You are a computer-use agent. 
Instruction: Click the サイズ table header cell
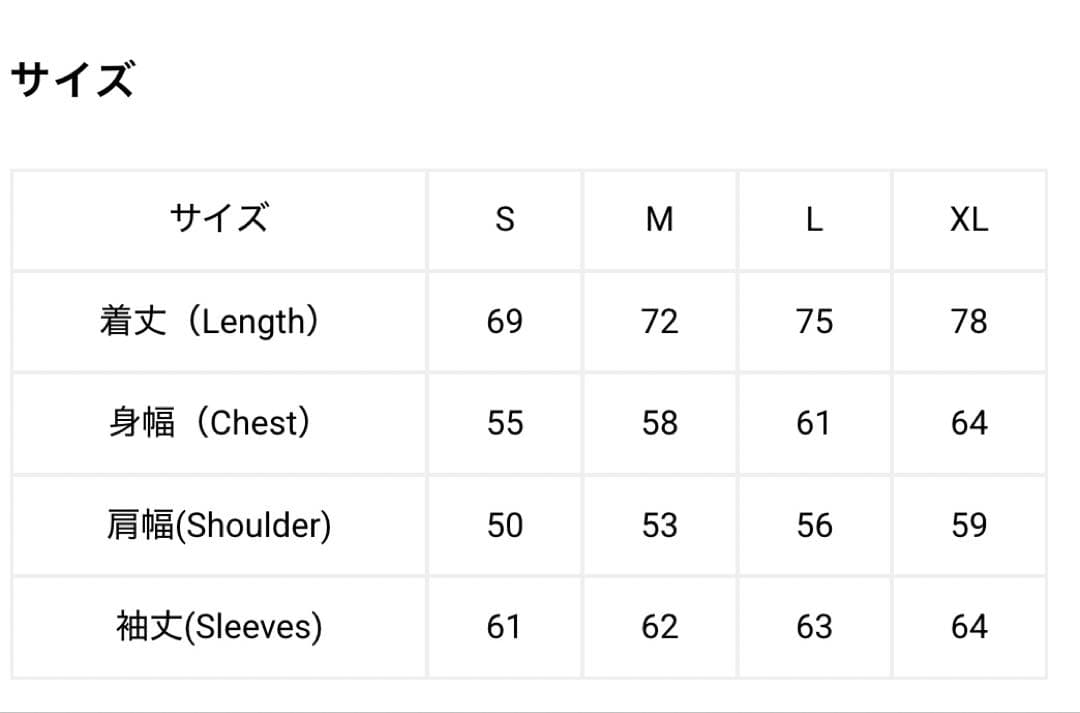(x=219, y=217)
